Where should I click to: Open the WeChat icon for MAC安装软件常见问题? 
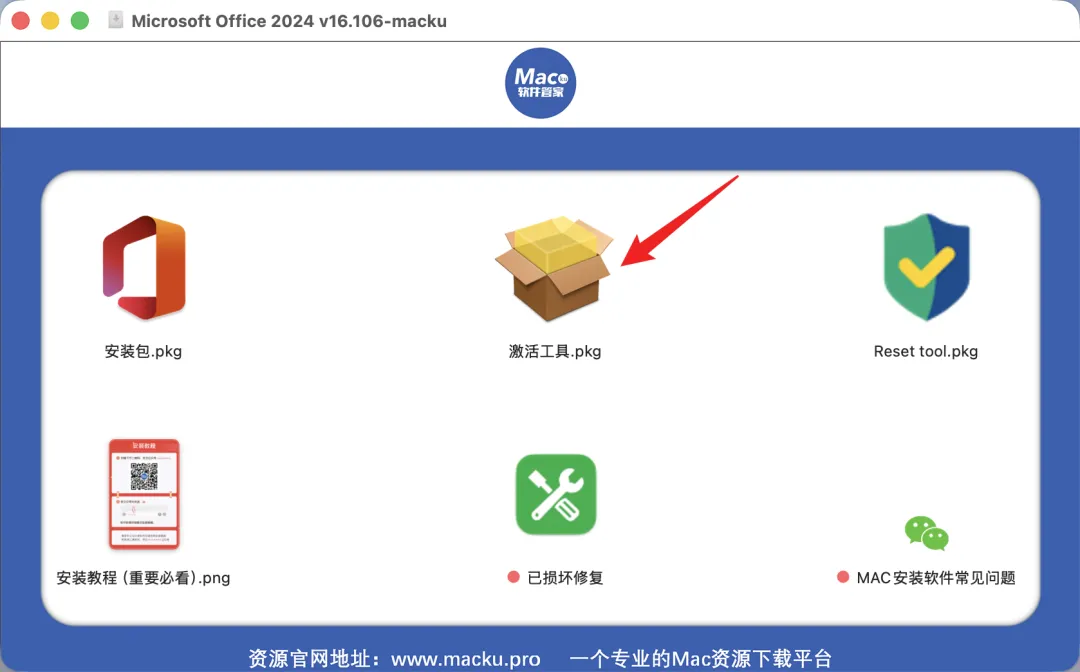(x=926, y=533)
